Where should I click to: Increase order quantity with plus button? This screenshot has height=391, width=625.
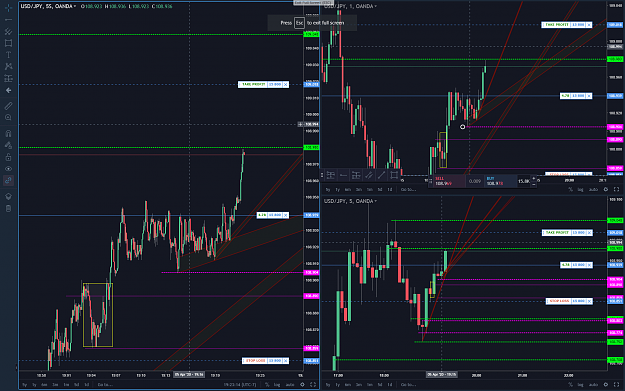534,179
